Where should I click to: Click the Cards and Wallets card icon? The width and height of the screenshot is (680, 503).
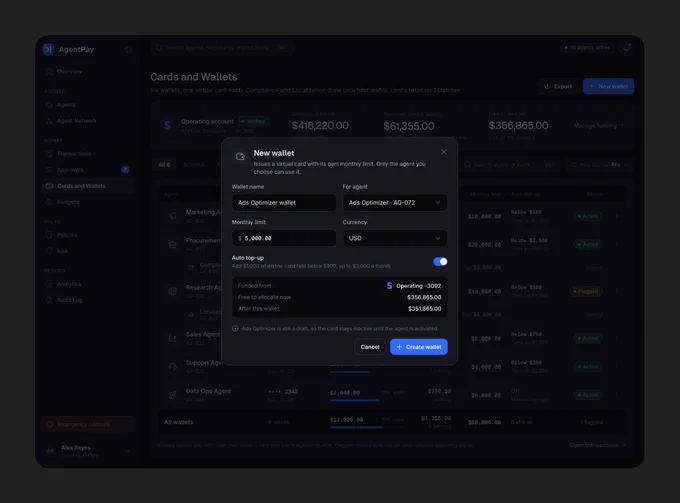(x=49, y=186)
